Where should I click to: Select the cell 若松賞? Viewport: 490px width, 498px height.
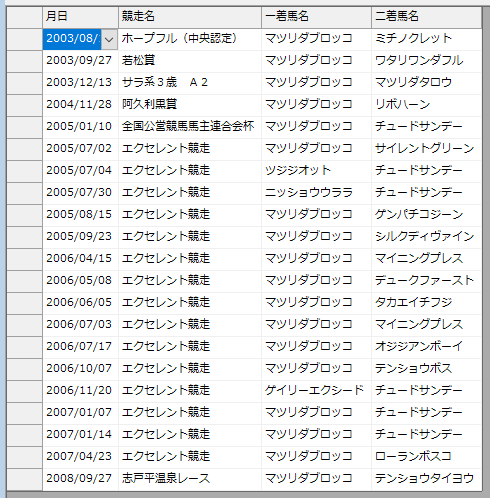tap(190, 61)
